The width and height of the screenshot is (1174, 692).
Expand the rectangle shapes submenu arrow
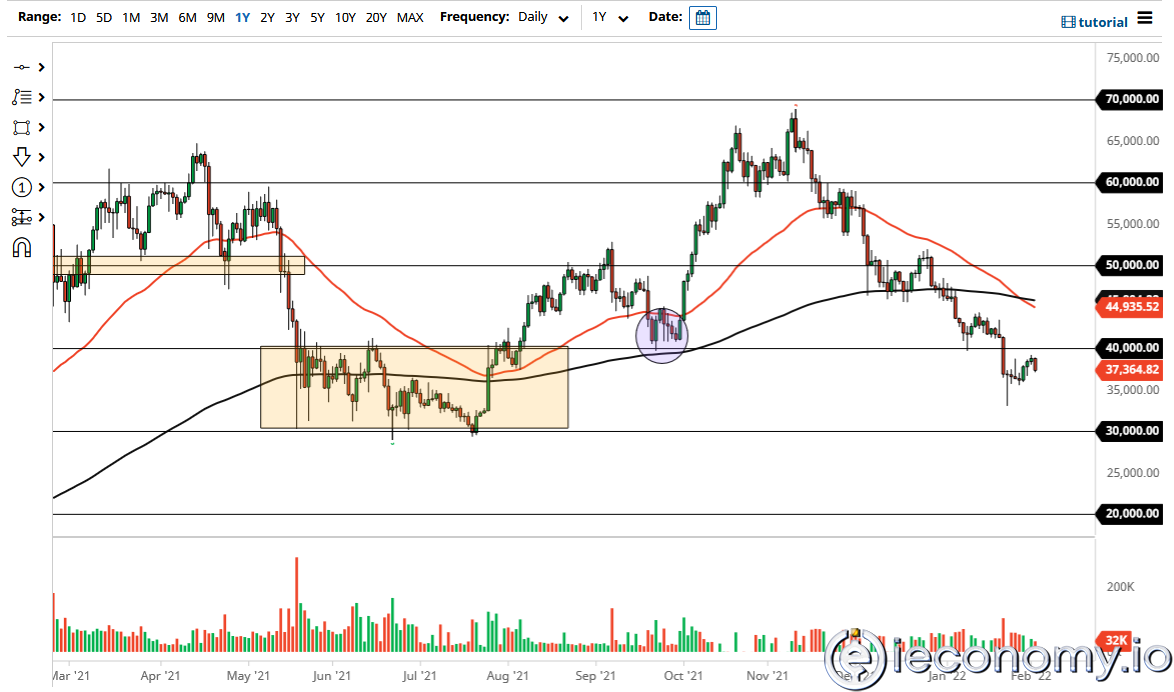(42, 127)
